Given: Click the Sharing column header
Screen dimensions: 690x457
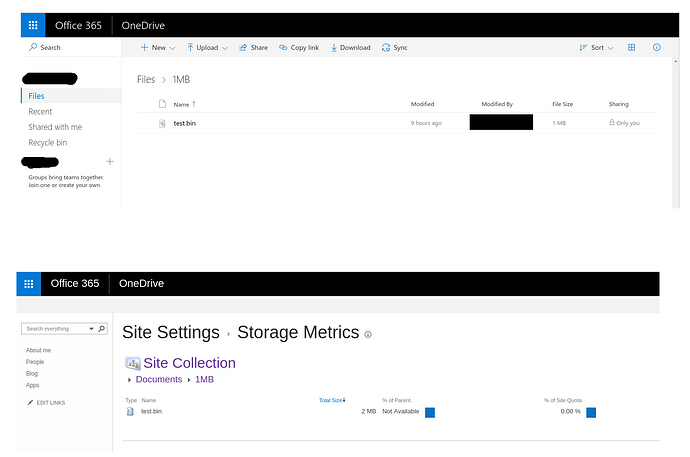Looking at the screenshot, I should tap(619, 104).
